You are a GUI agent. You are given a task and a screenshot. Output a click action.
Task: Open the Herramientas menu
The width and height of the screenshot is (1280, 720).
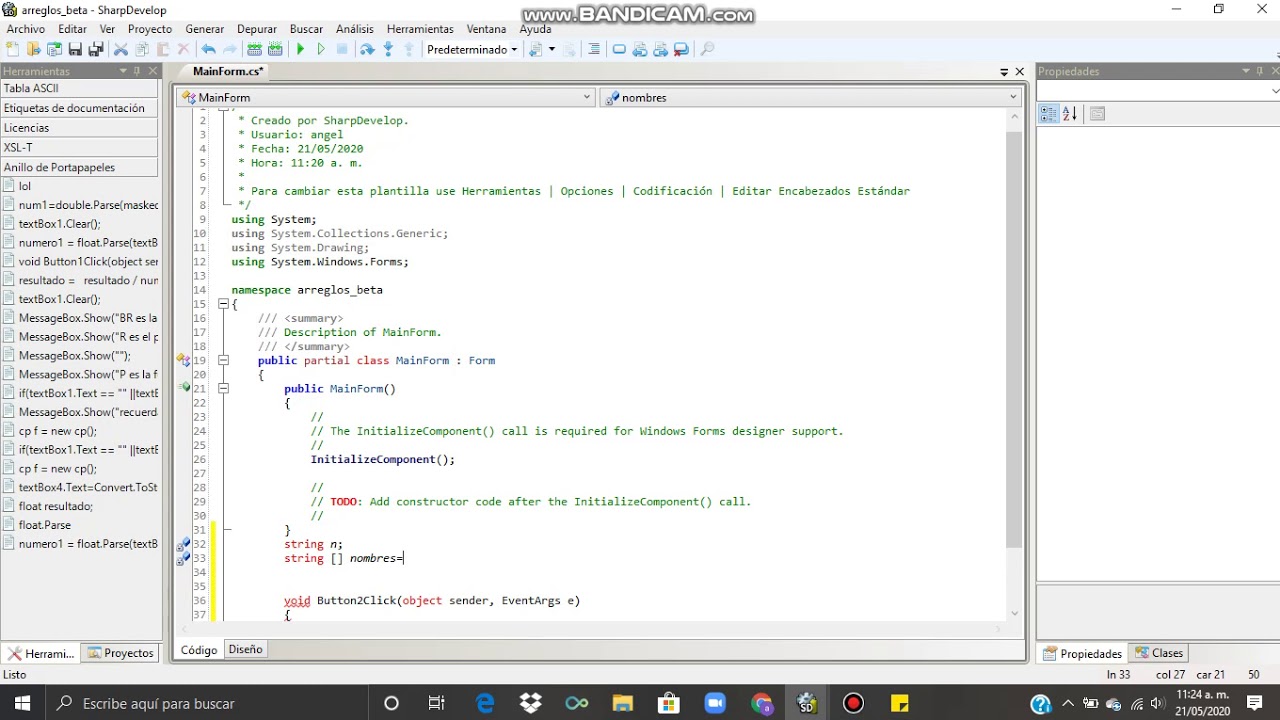(420, 29)
